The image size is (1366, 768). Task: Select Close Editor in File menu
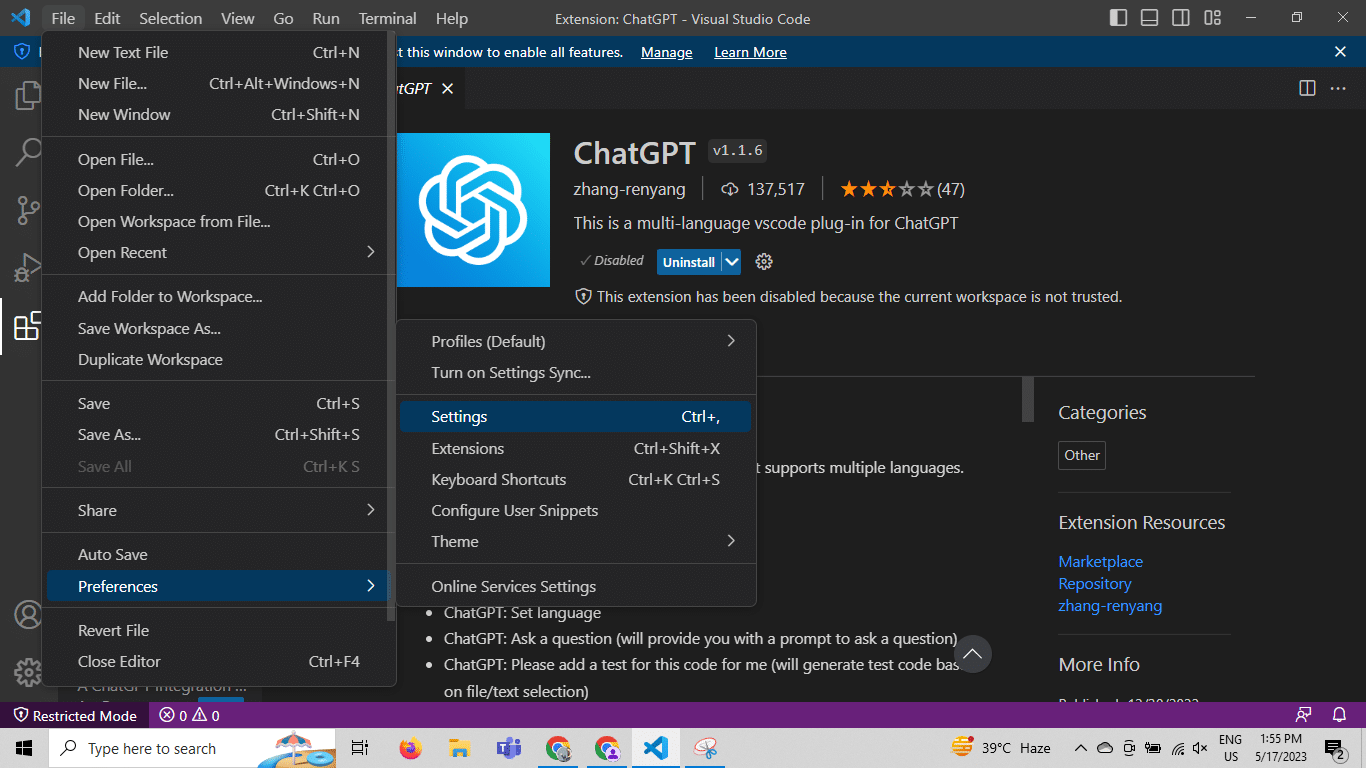click(218, 661)
